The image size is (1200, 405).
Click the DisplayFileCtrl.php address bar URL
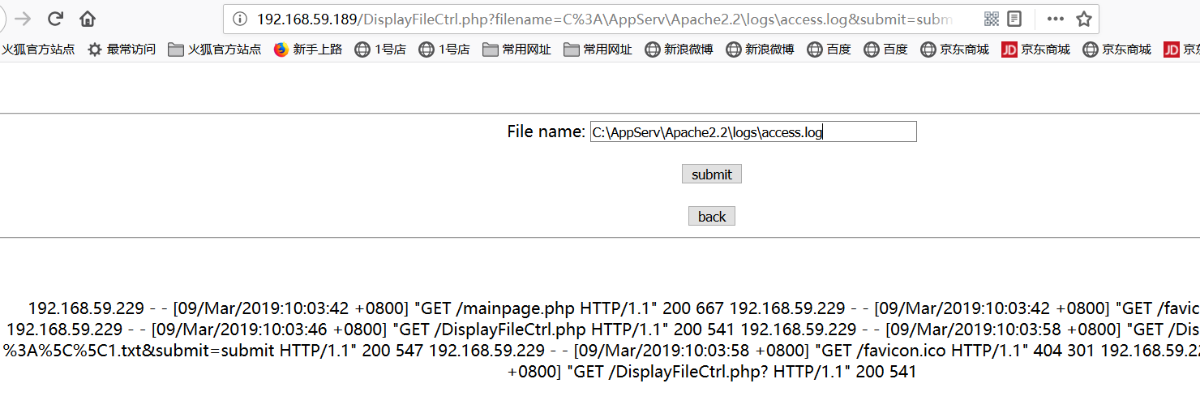(600, 19)
